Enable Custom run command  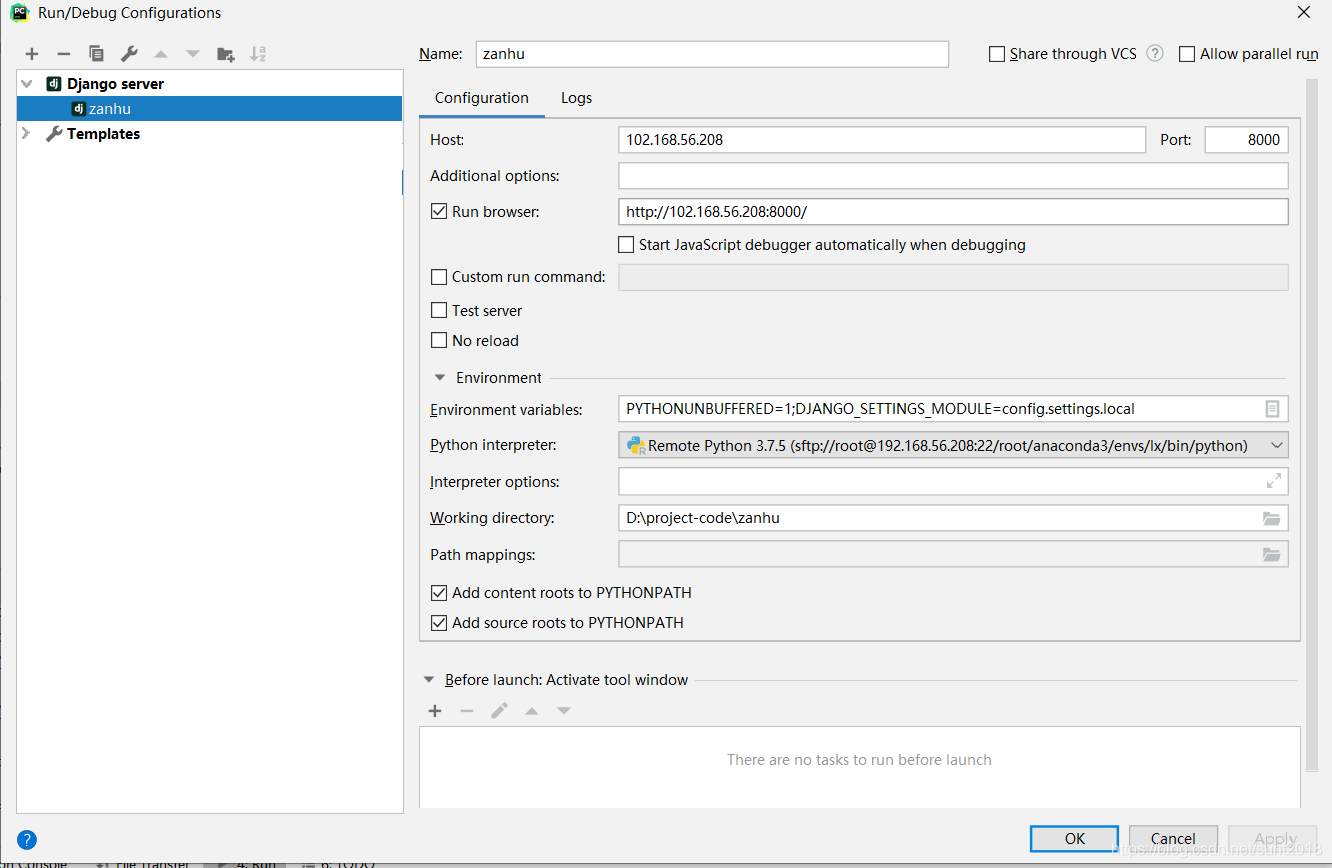pos(438,277)
